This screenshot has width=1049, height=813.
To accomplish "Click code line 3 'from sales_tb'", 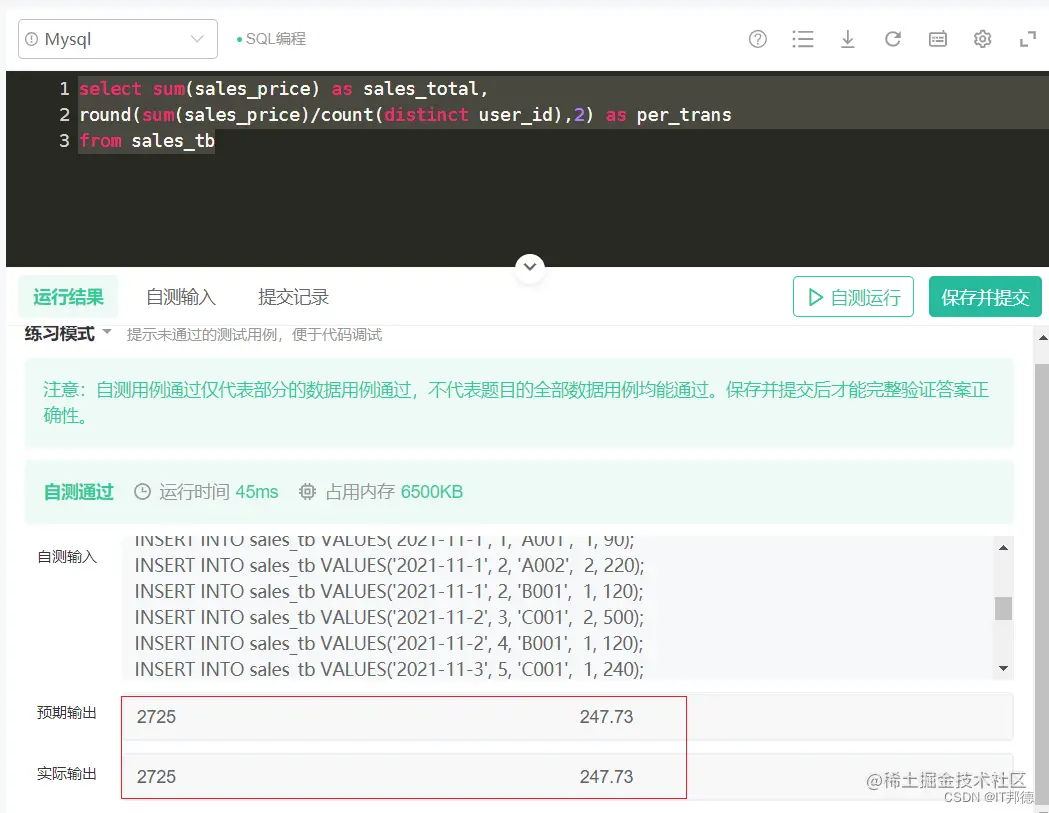I will click(147, 141).
